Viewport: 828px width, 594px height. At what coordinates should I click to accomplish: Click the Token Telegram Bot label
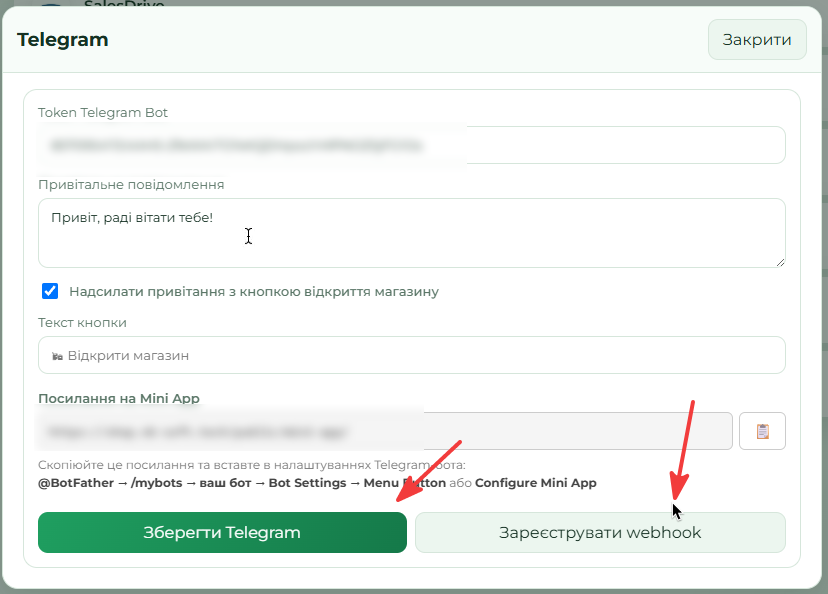102,112
